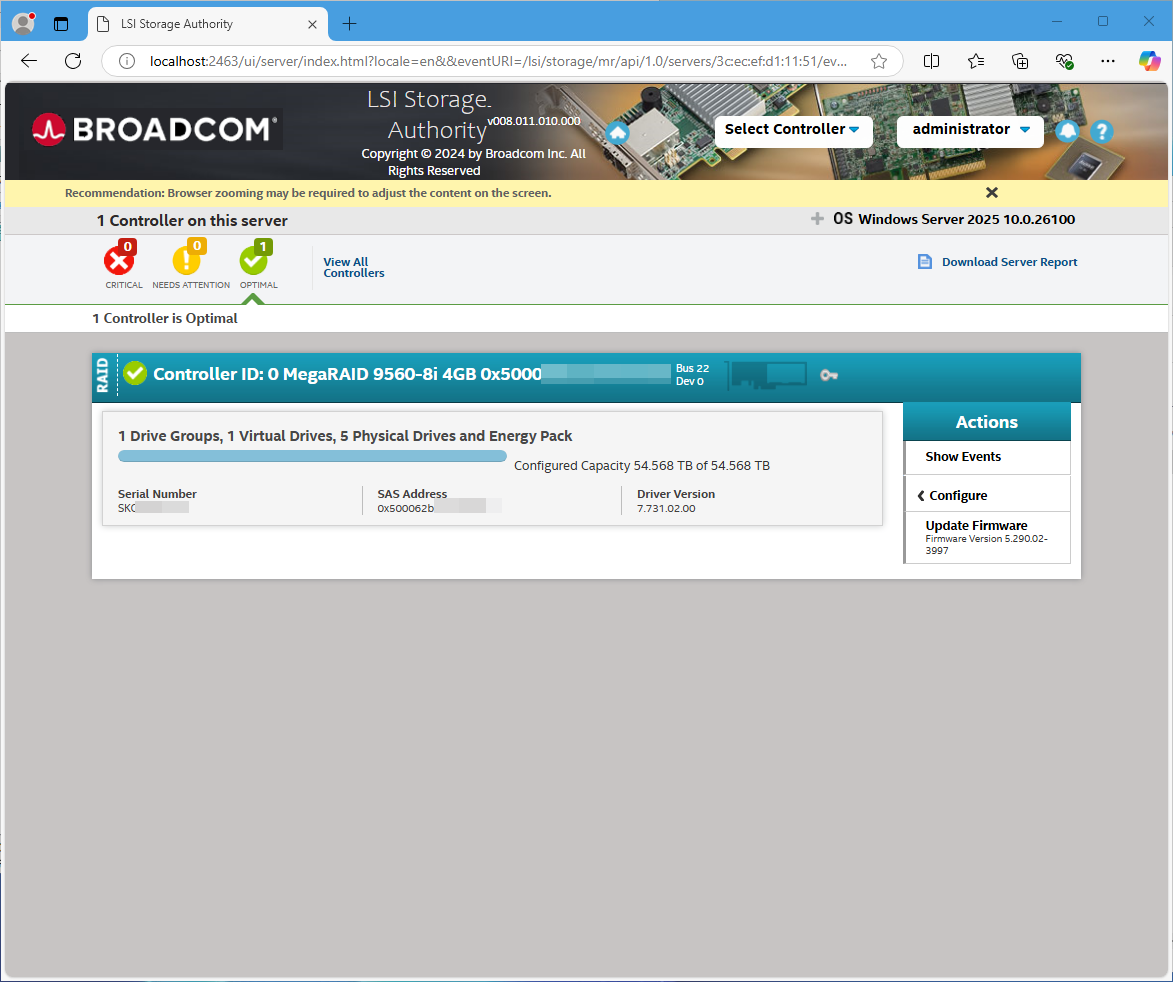Click the Serial Number label

point(157,494)
